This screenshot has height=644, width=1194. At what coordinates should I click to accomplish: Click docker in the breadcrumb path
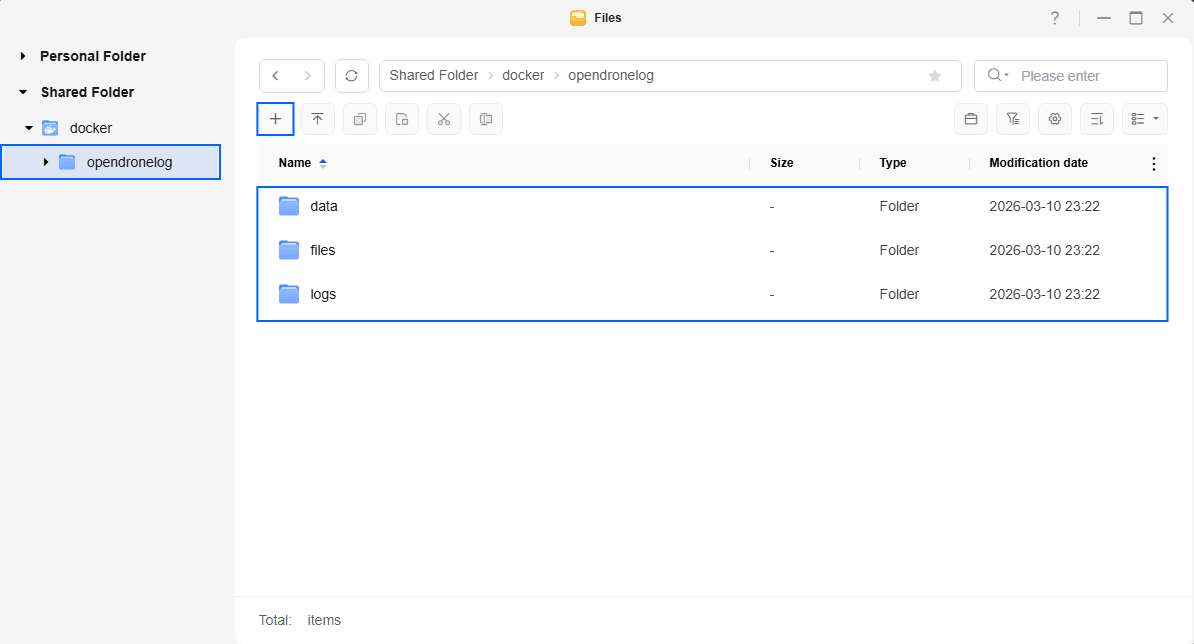click(523, 76)
